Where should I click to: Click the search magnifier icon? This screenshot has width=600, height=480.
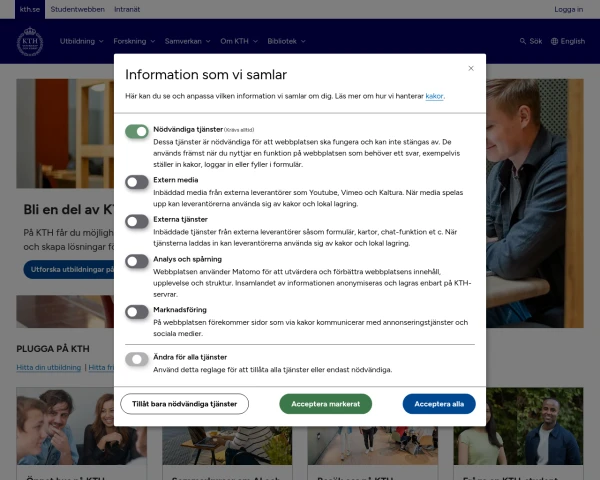[x=523, y=41]
